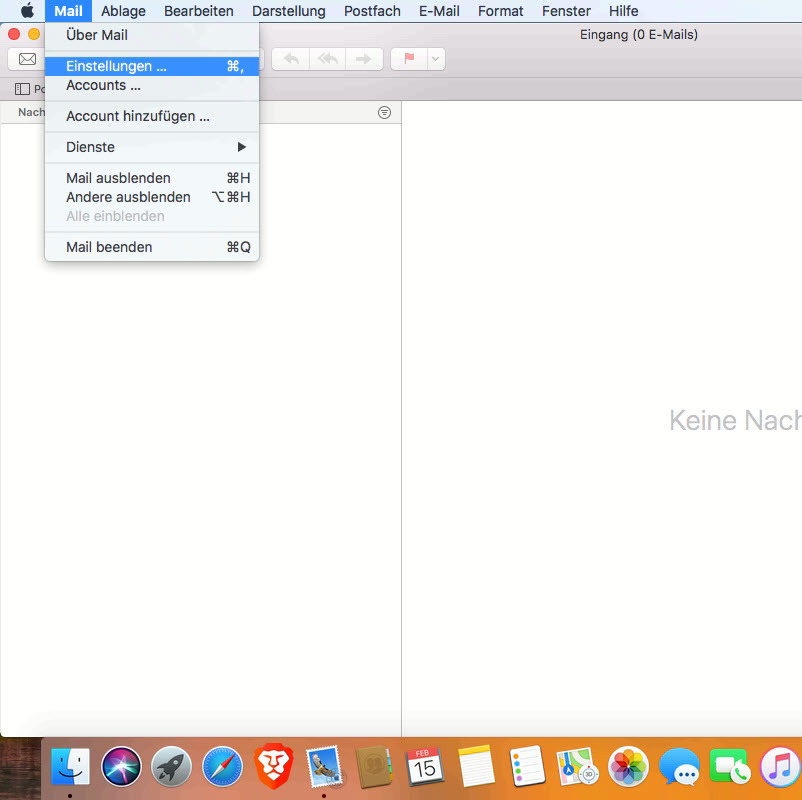This screenshot has width=802, height=800.
Task: Open Notes from the Dock
Action: coord(476,766)
